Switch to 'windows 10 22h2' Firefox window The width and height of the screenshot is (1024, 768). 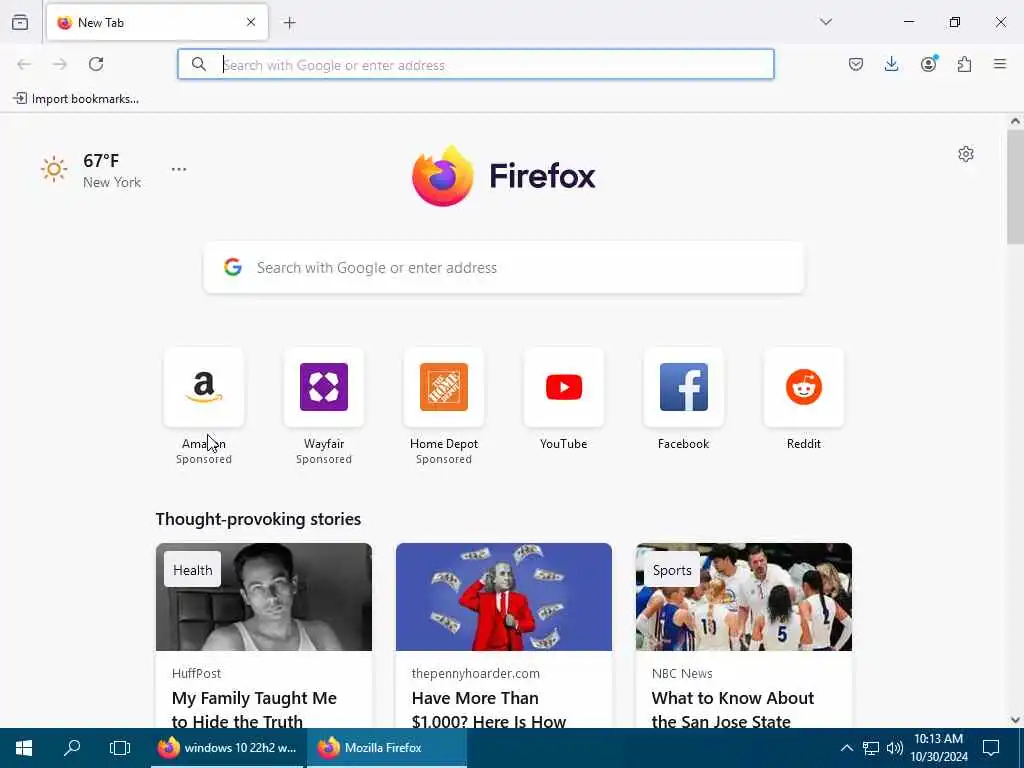(227, 748)
